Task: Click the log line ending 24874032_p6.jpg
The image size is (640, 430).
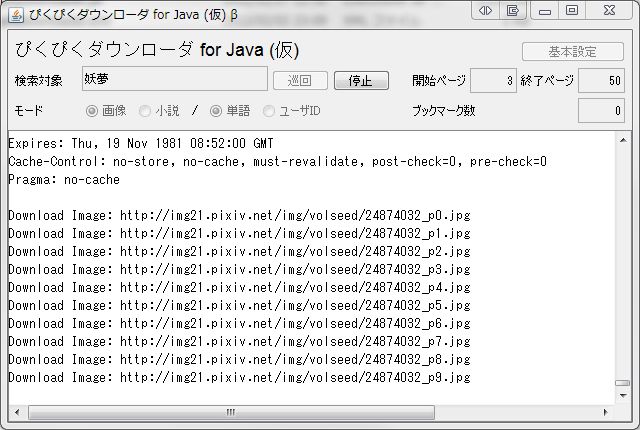Action: (x=240, y=324)
